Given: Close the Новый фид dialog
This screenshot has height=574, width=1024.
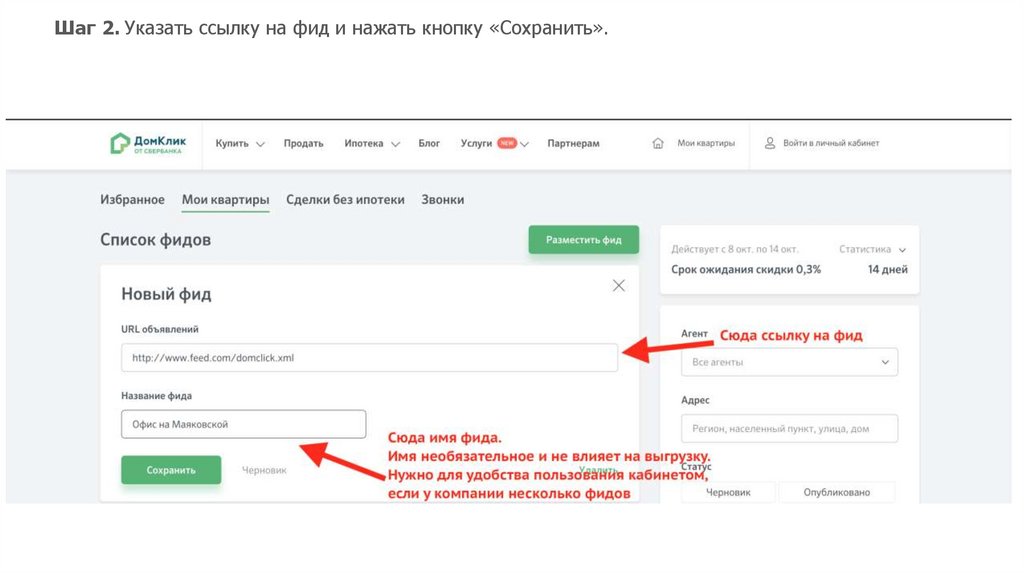Looking at the screenshot, I should 619,286.
